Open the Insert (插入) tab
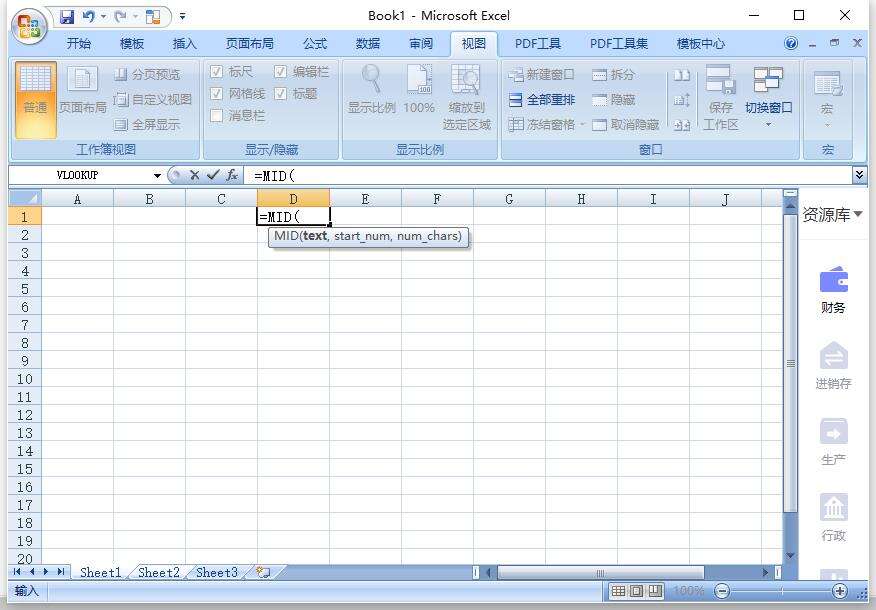The height and width of the screenshot is (610, 876). point(184,44)
